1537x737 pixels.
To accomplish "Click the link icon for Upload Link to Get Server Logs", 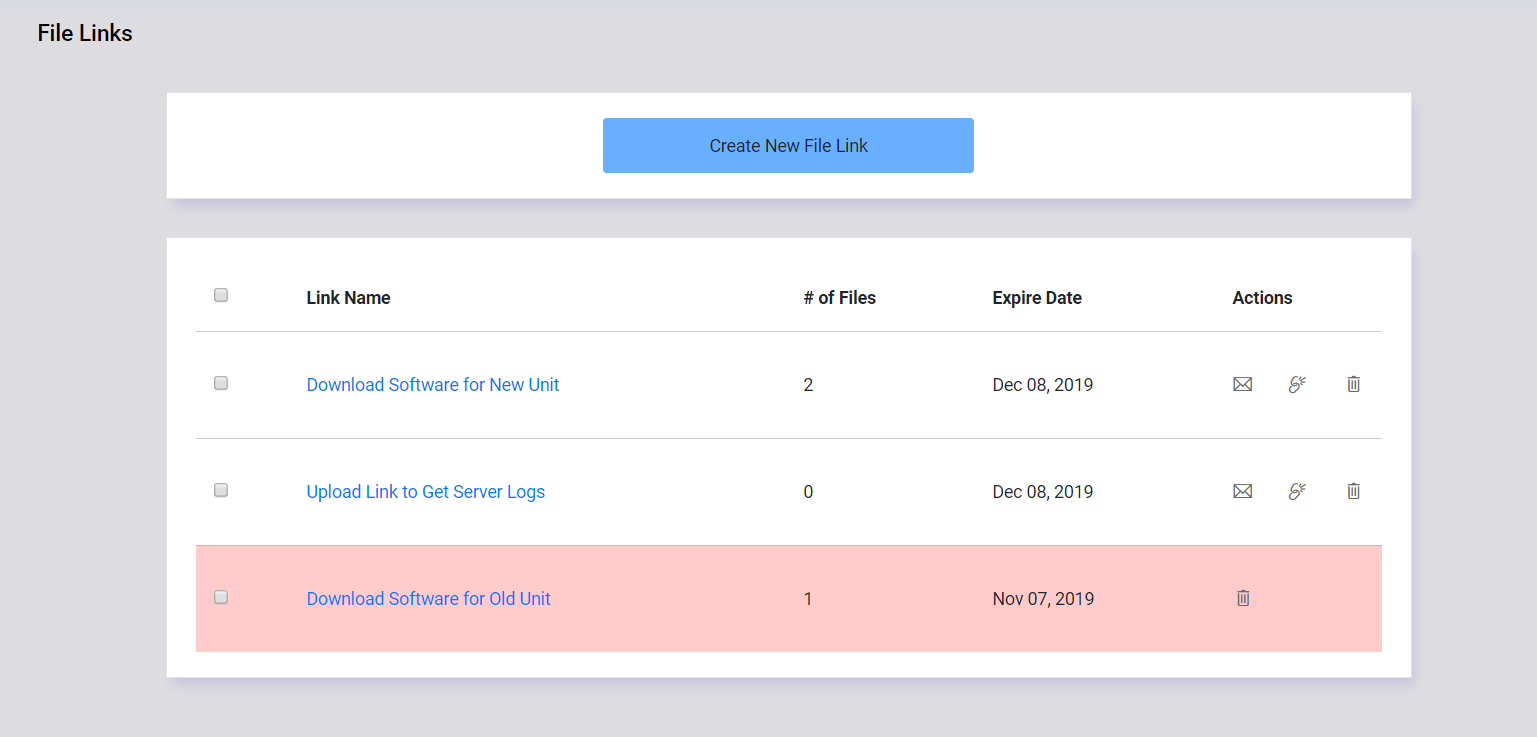I will click(1297, 491).
